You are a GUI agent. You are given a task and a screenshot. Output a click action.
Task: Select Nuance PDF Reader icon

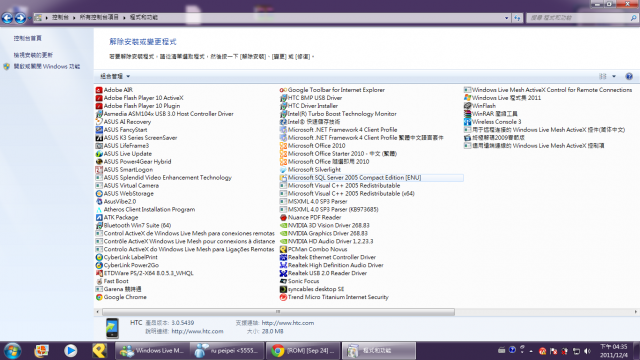click(x=283, y=218)
